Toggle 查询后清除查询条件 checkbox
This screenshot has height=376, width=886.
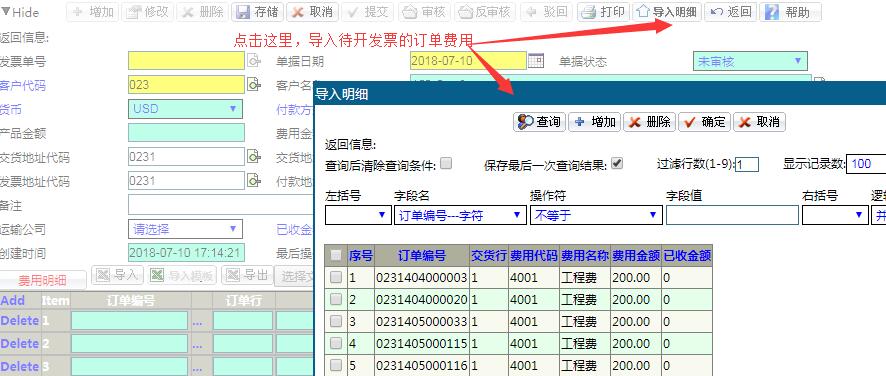(446, 164)
